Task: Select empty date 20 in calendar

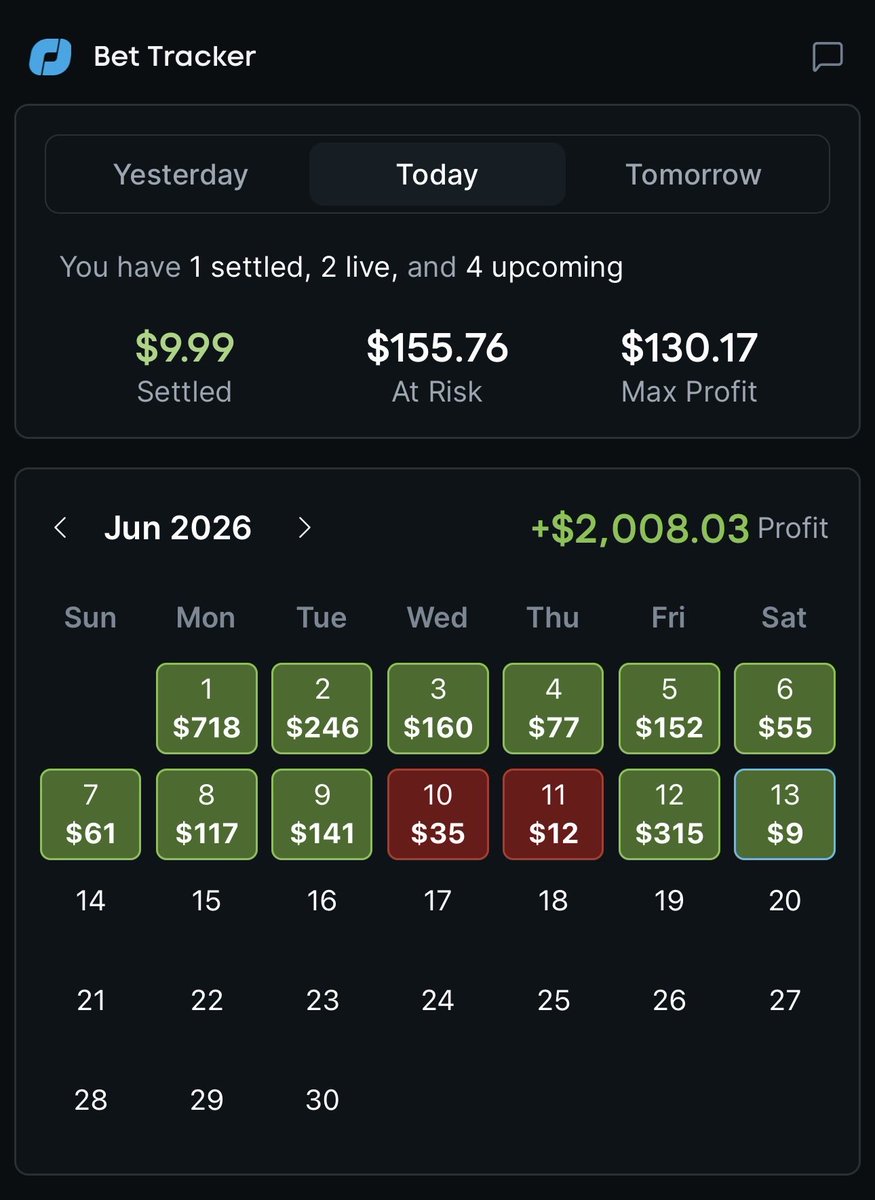Action: point(785,901)
